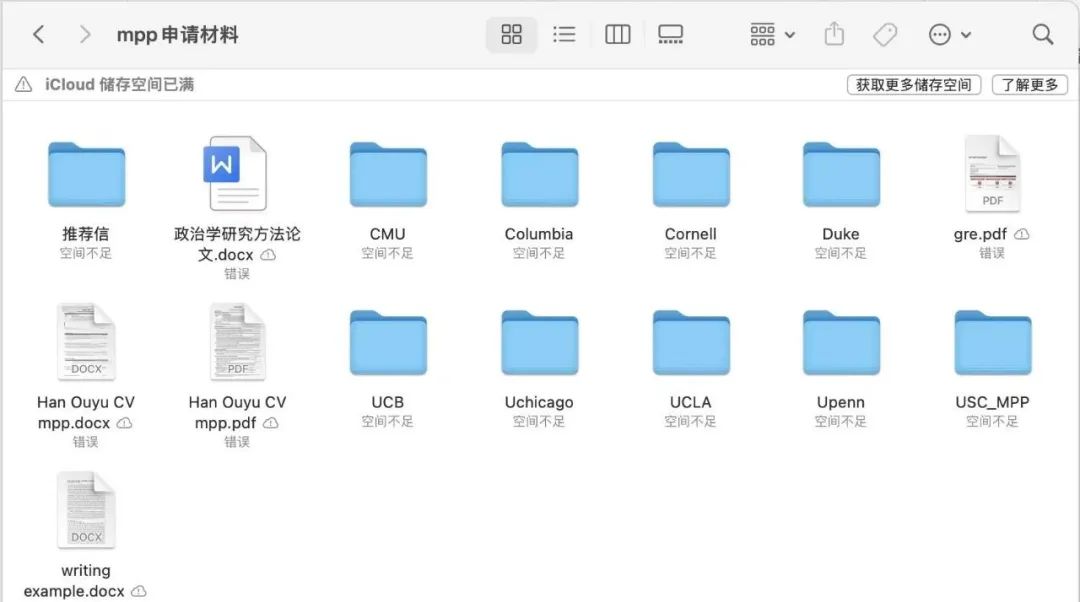The image size is (1080, 602).
Task: Click the tag icon in toolbar
Action: [885, 34]
